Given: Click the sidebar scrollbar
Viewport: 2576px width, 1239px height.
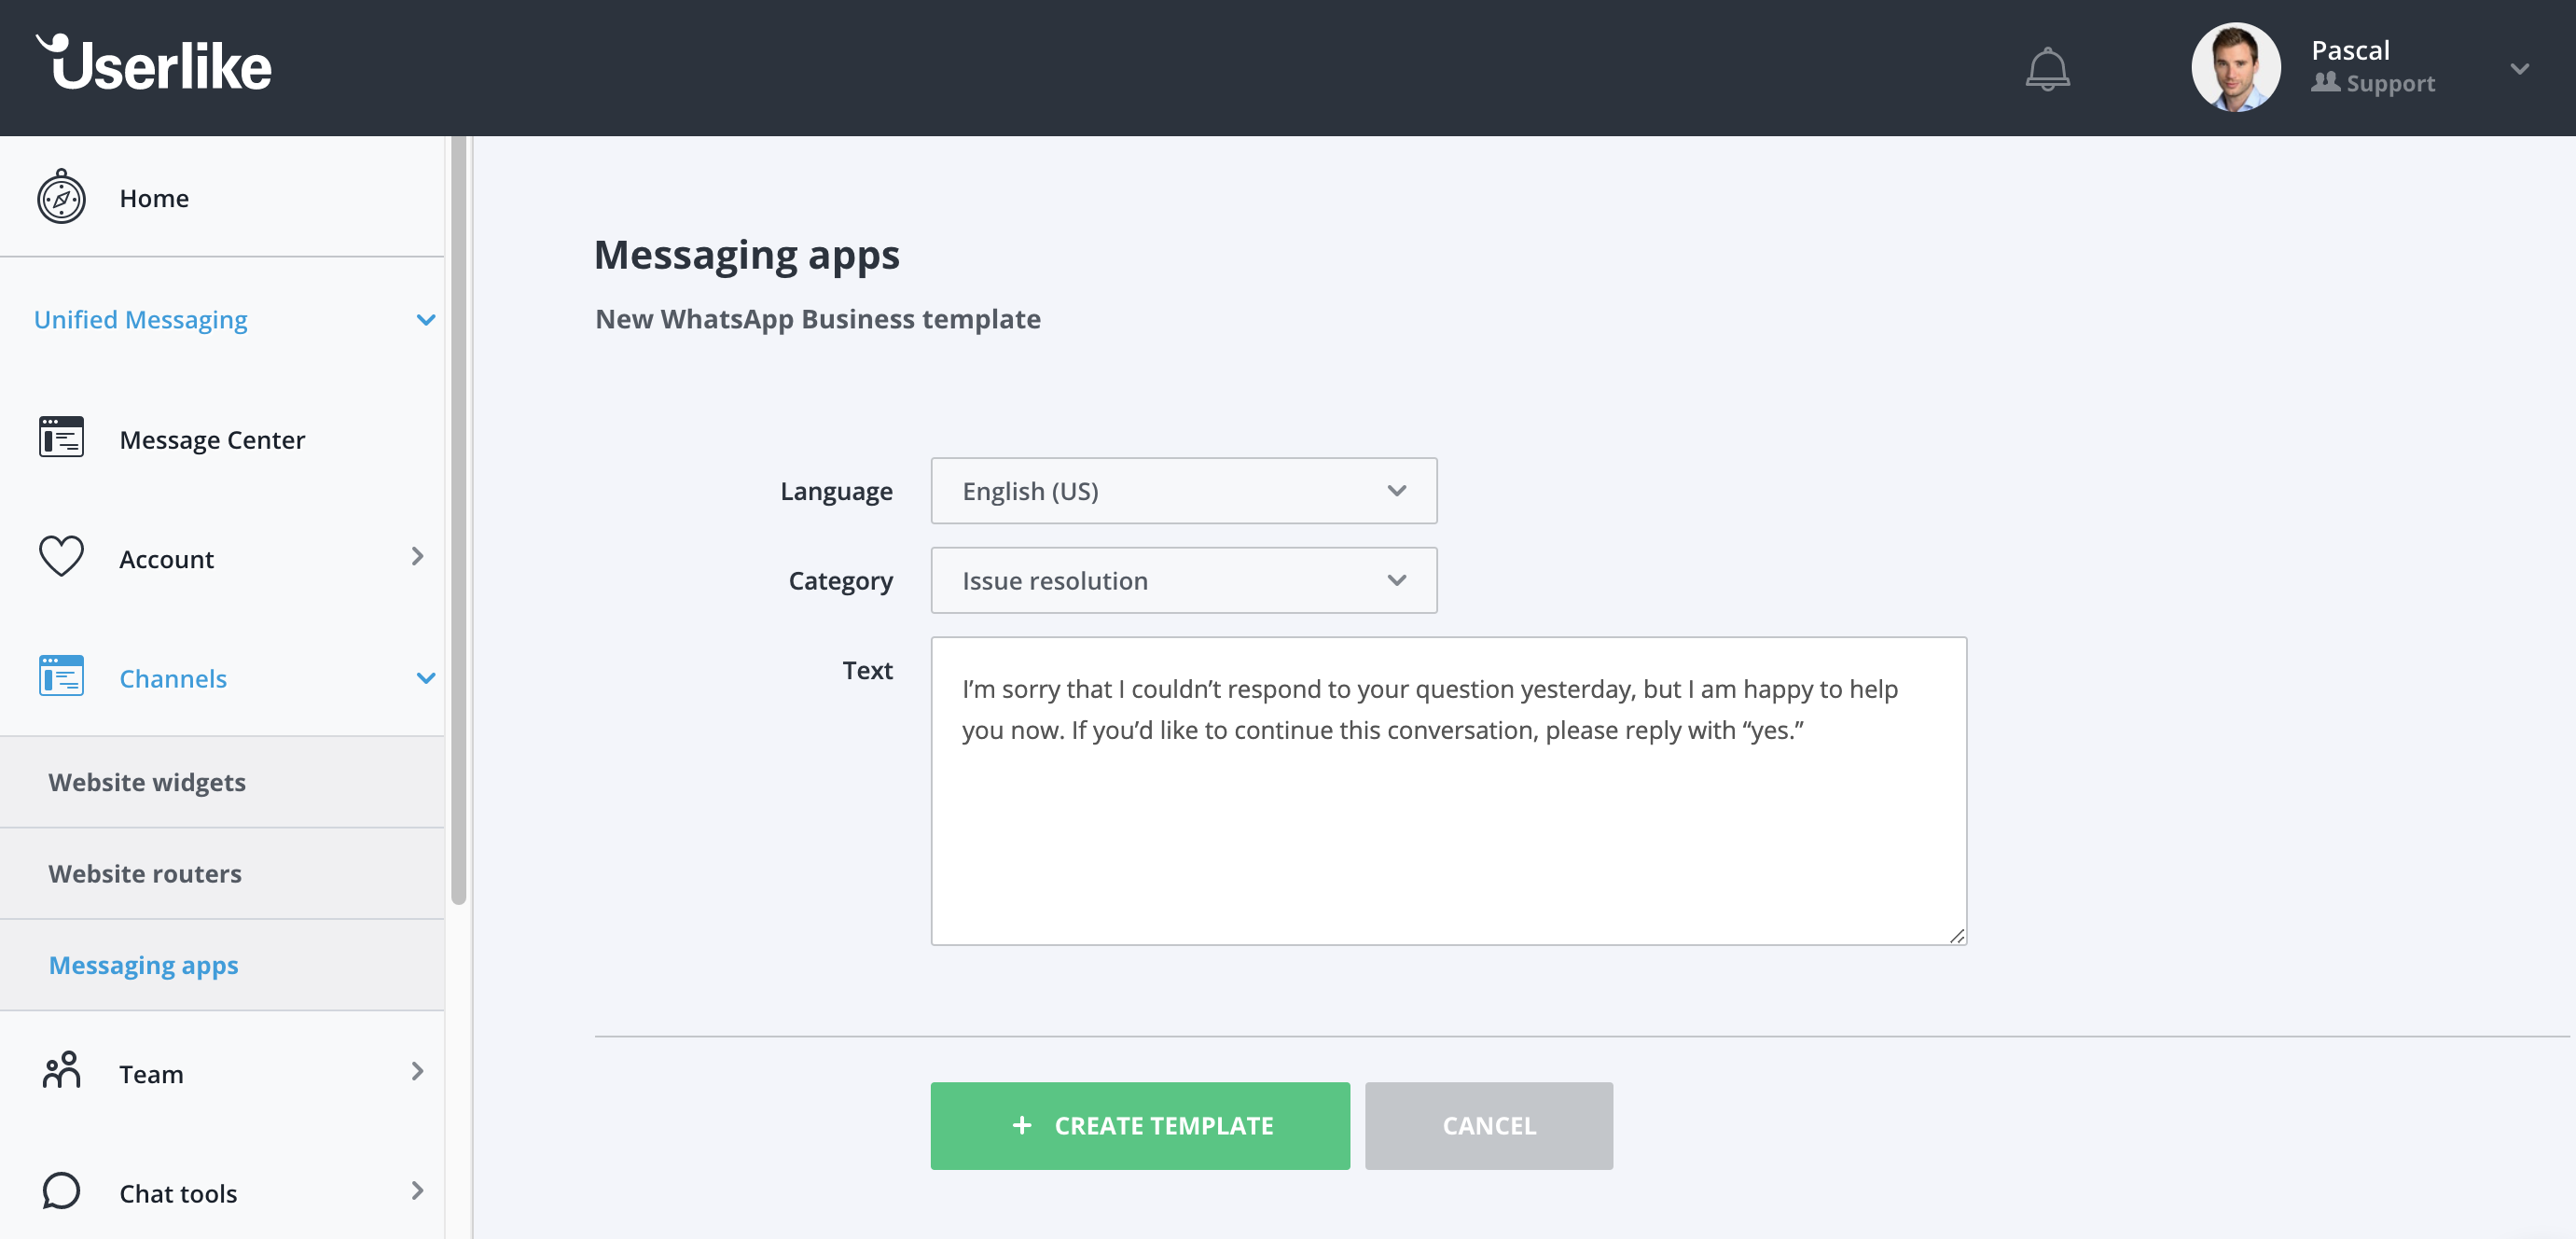Looking at the screenshot, I should [458, 520].
